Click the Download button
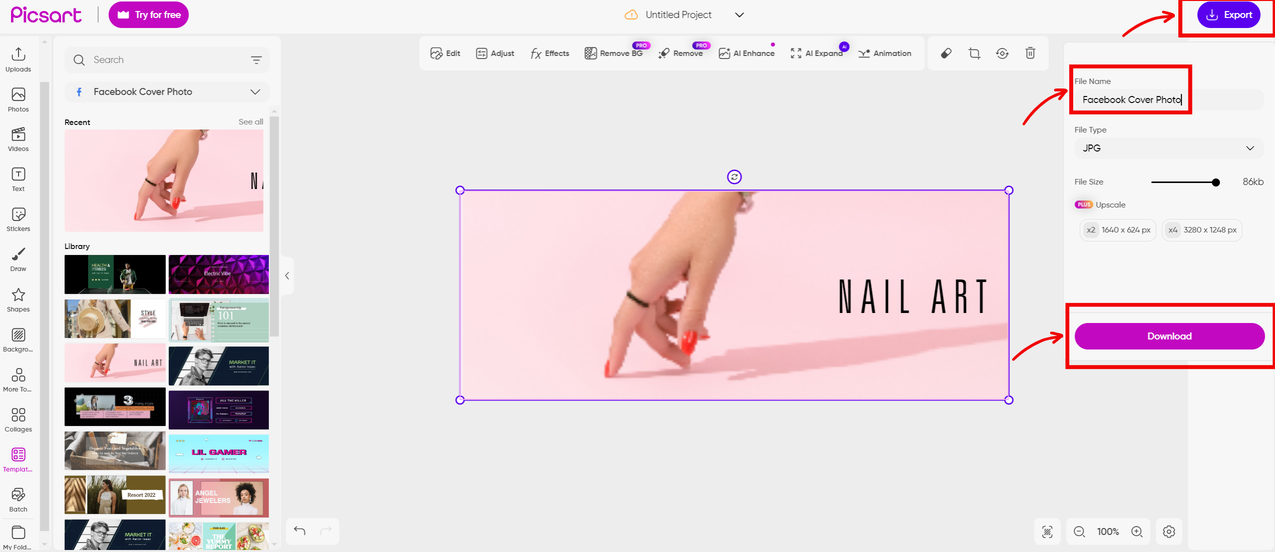 [1169, 336]
